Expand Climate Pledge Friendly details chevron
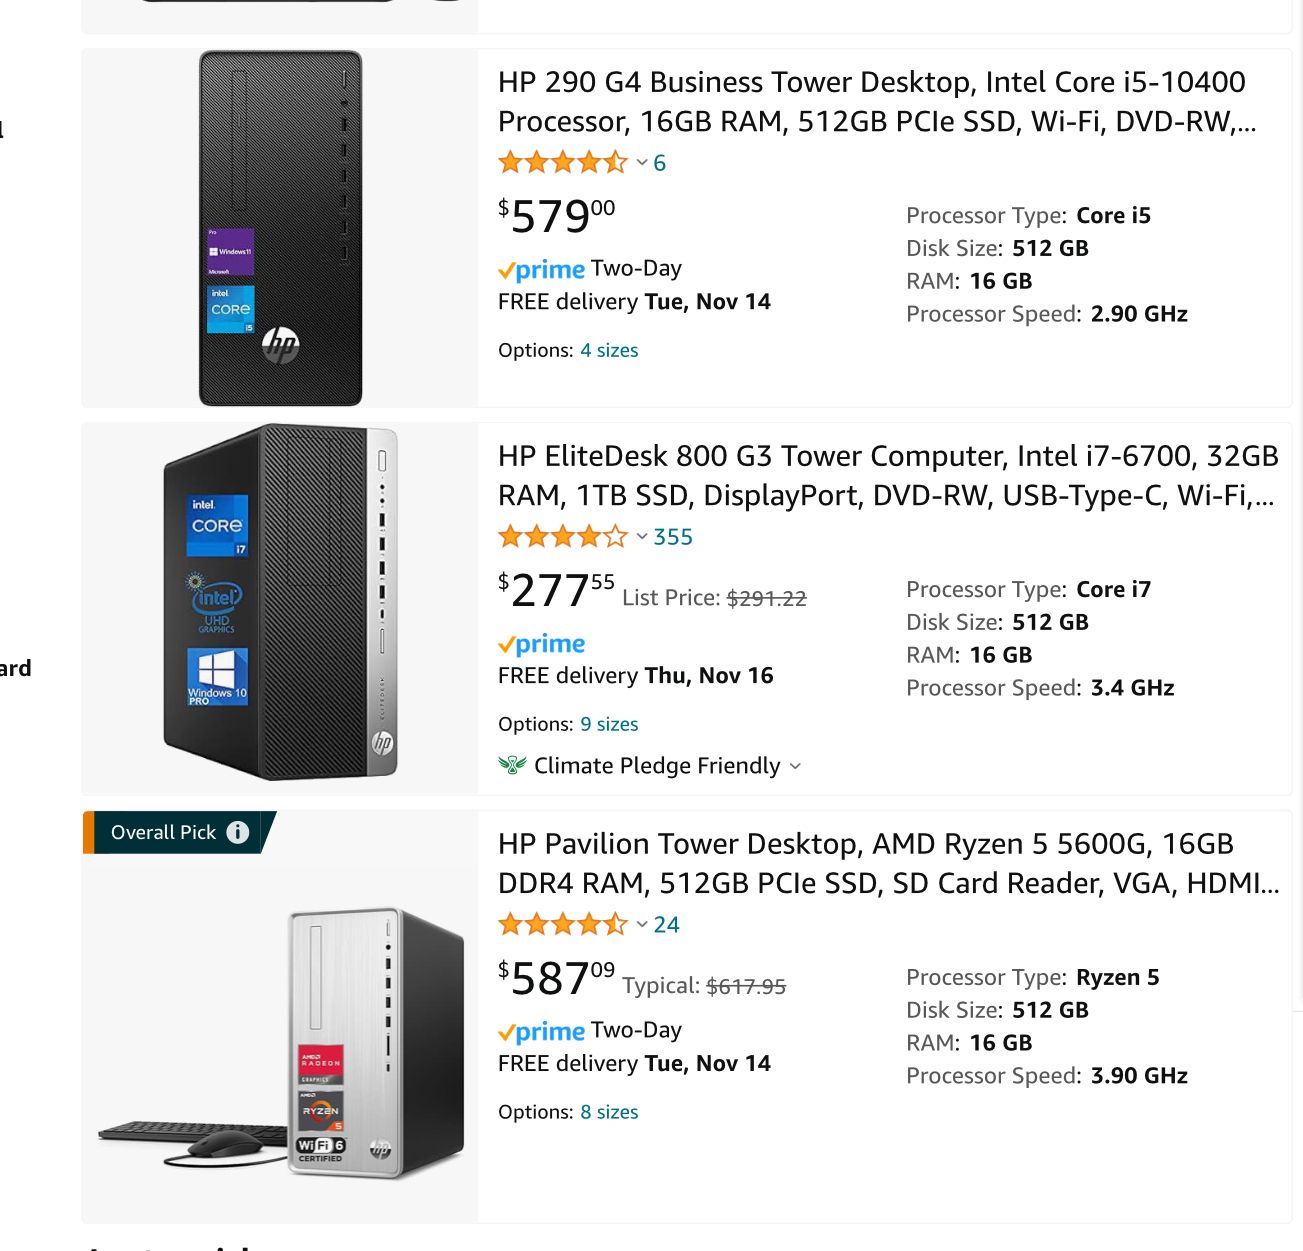Viewport: 1303px width, 1251px height. point(795,767)
